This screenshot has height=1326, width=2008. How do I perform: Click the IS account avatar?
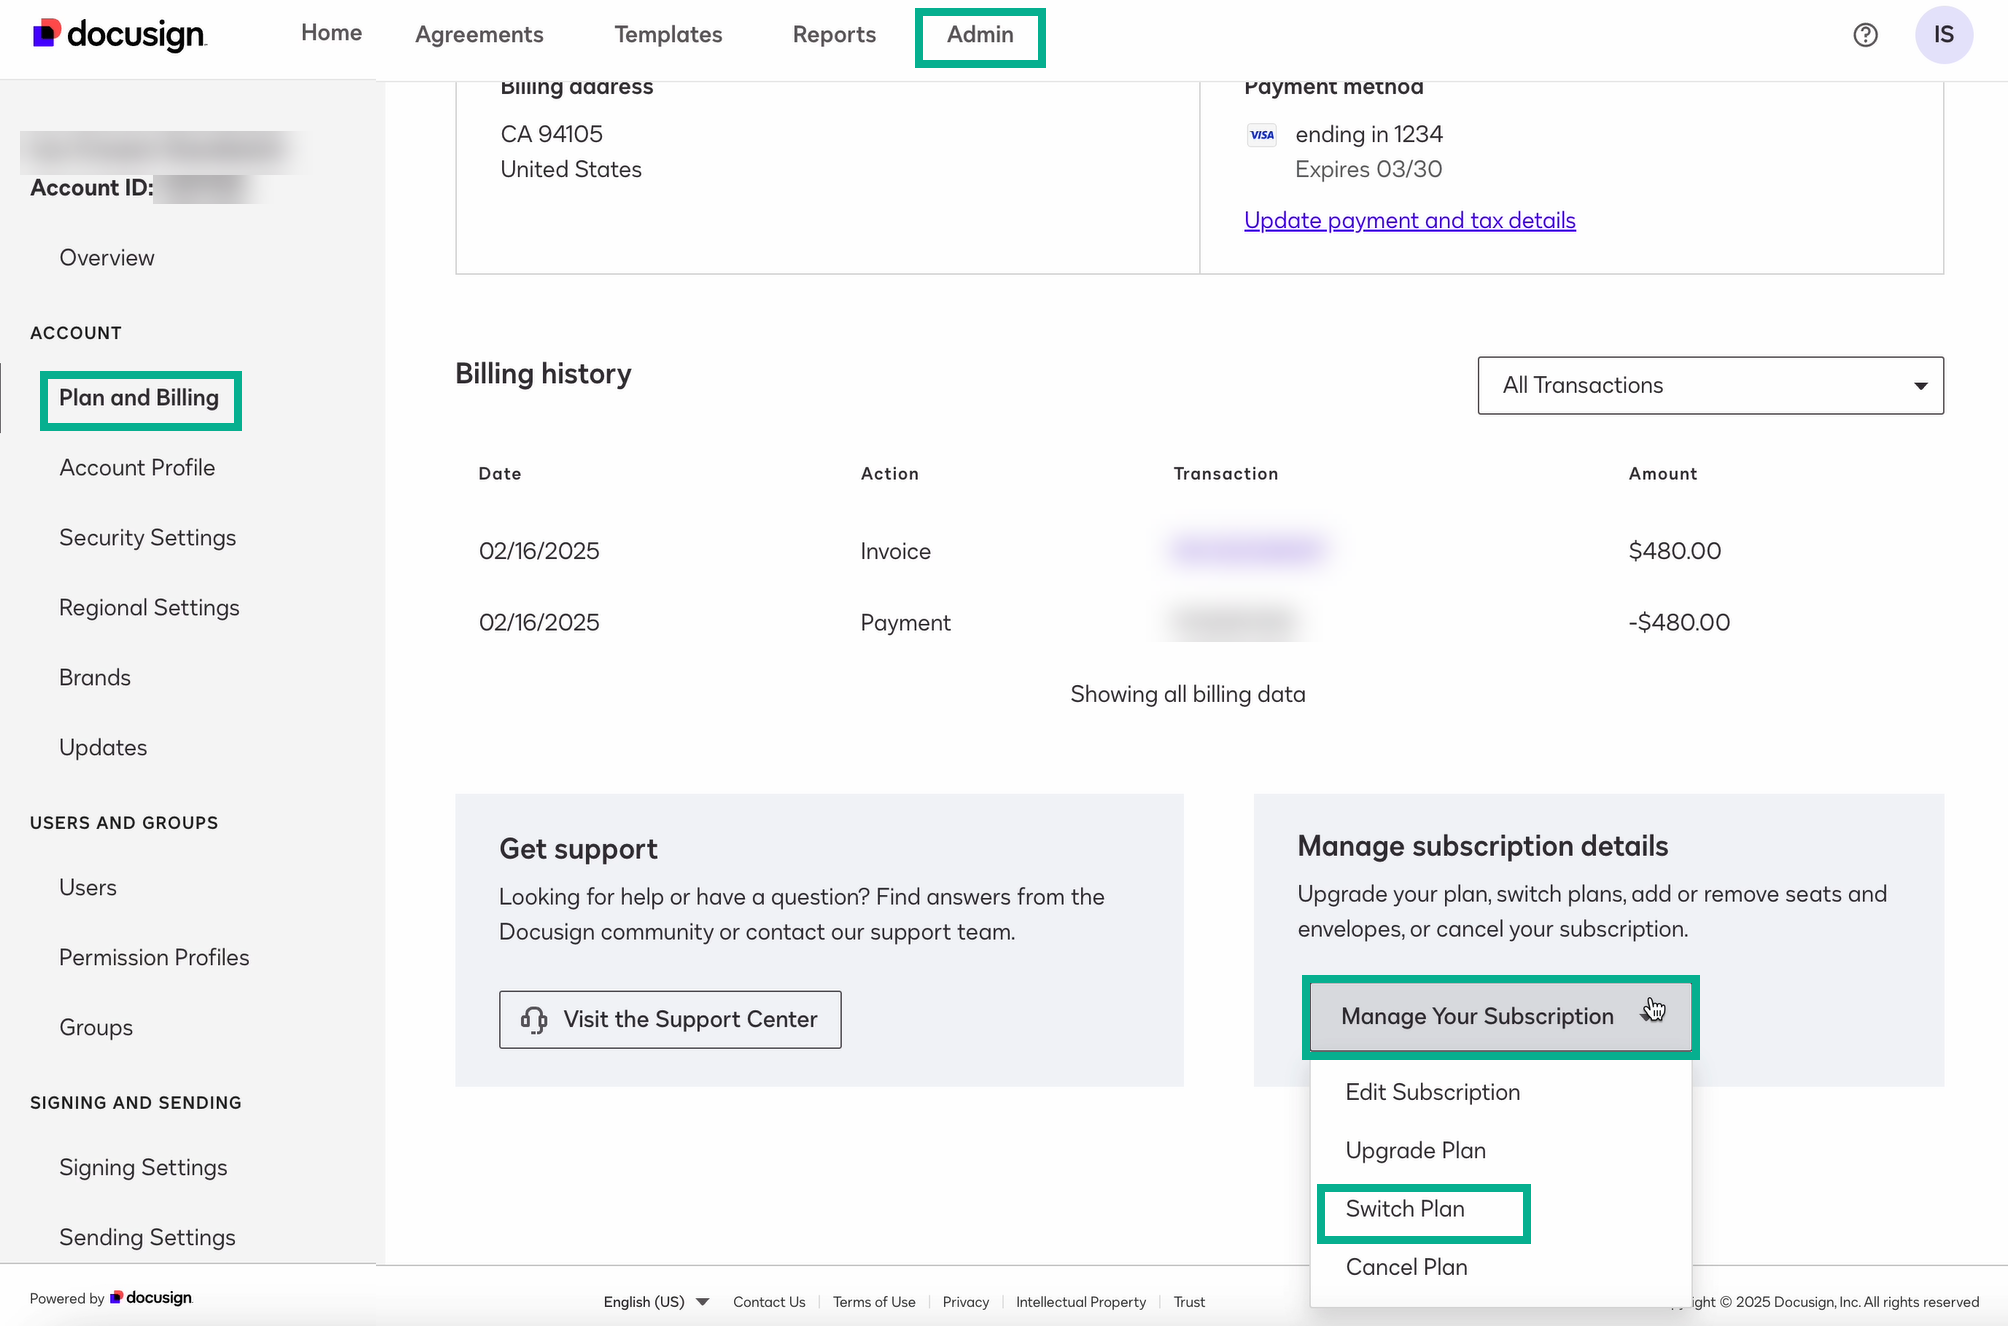pos(1943,34)
